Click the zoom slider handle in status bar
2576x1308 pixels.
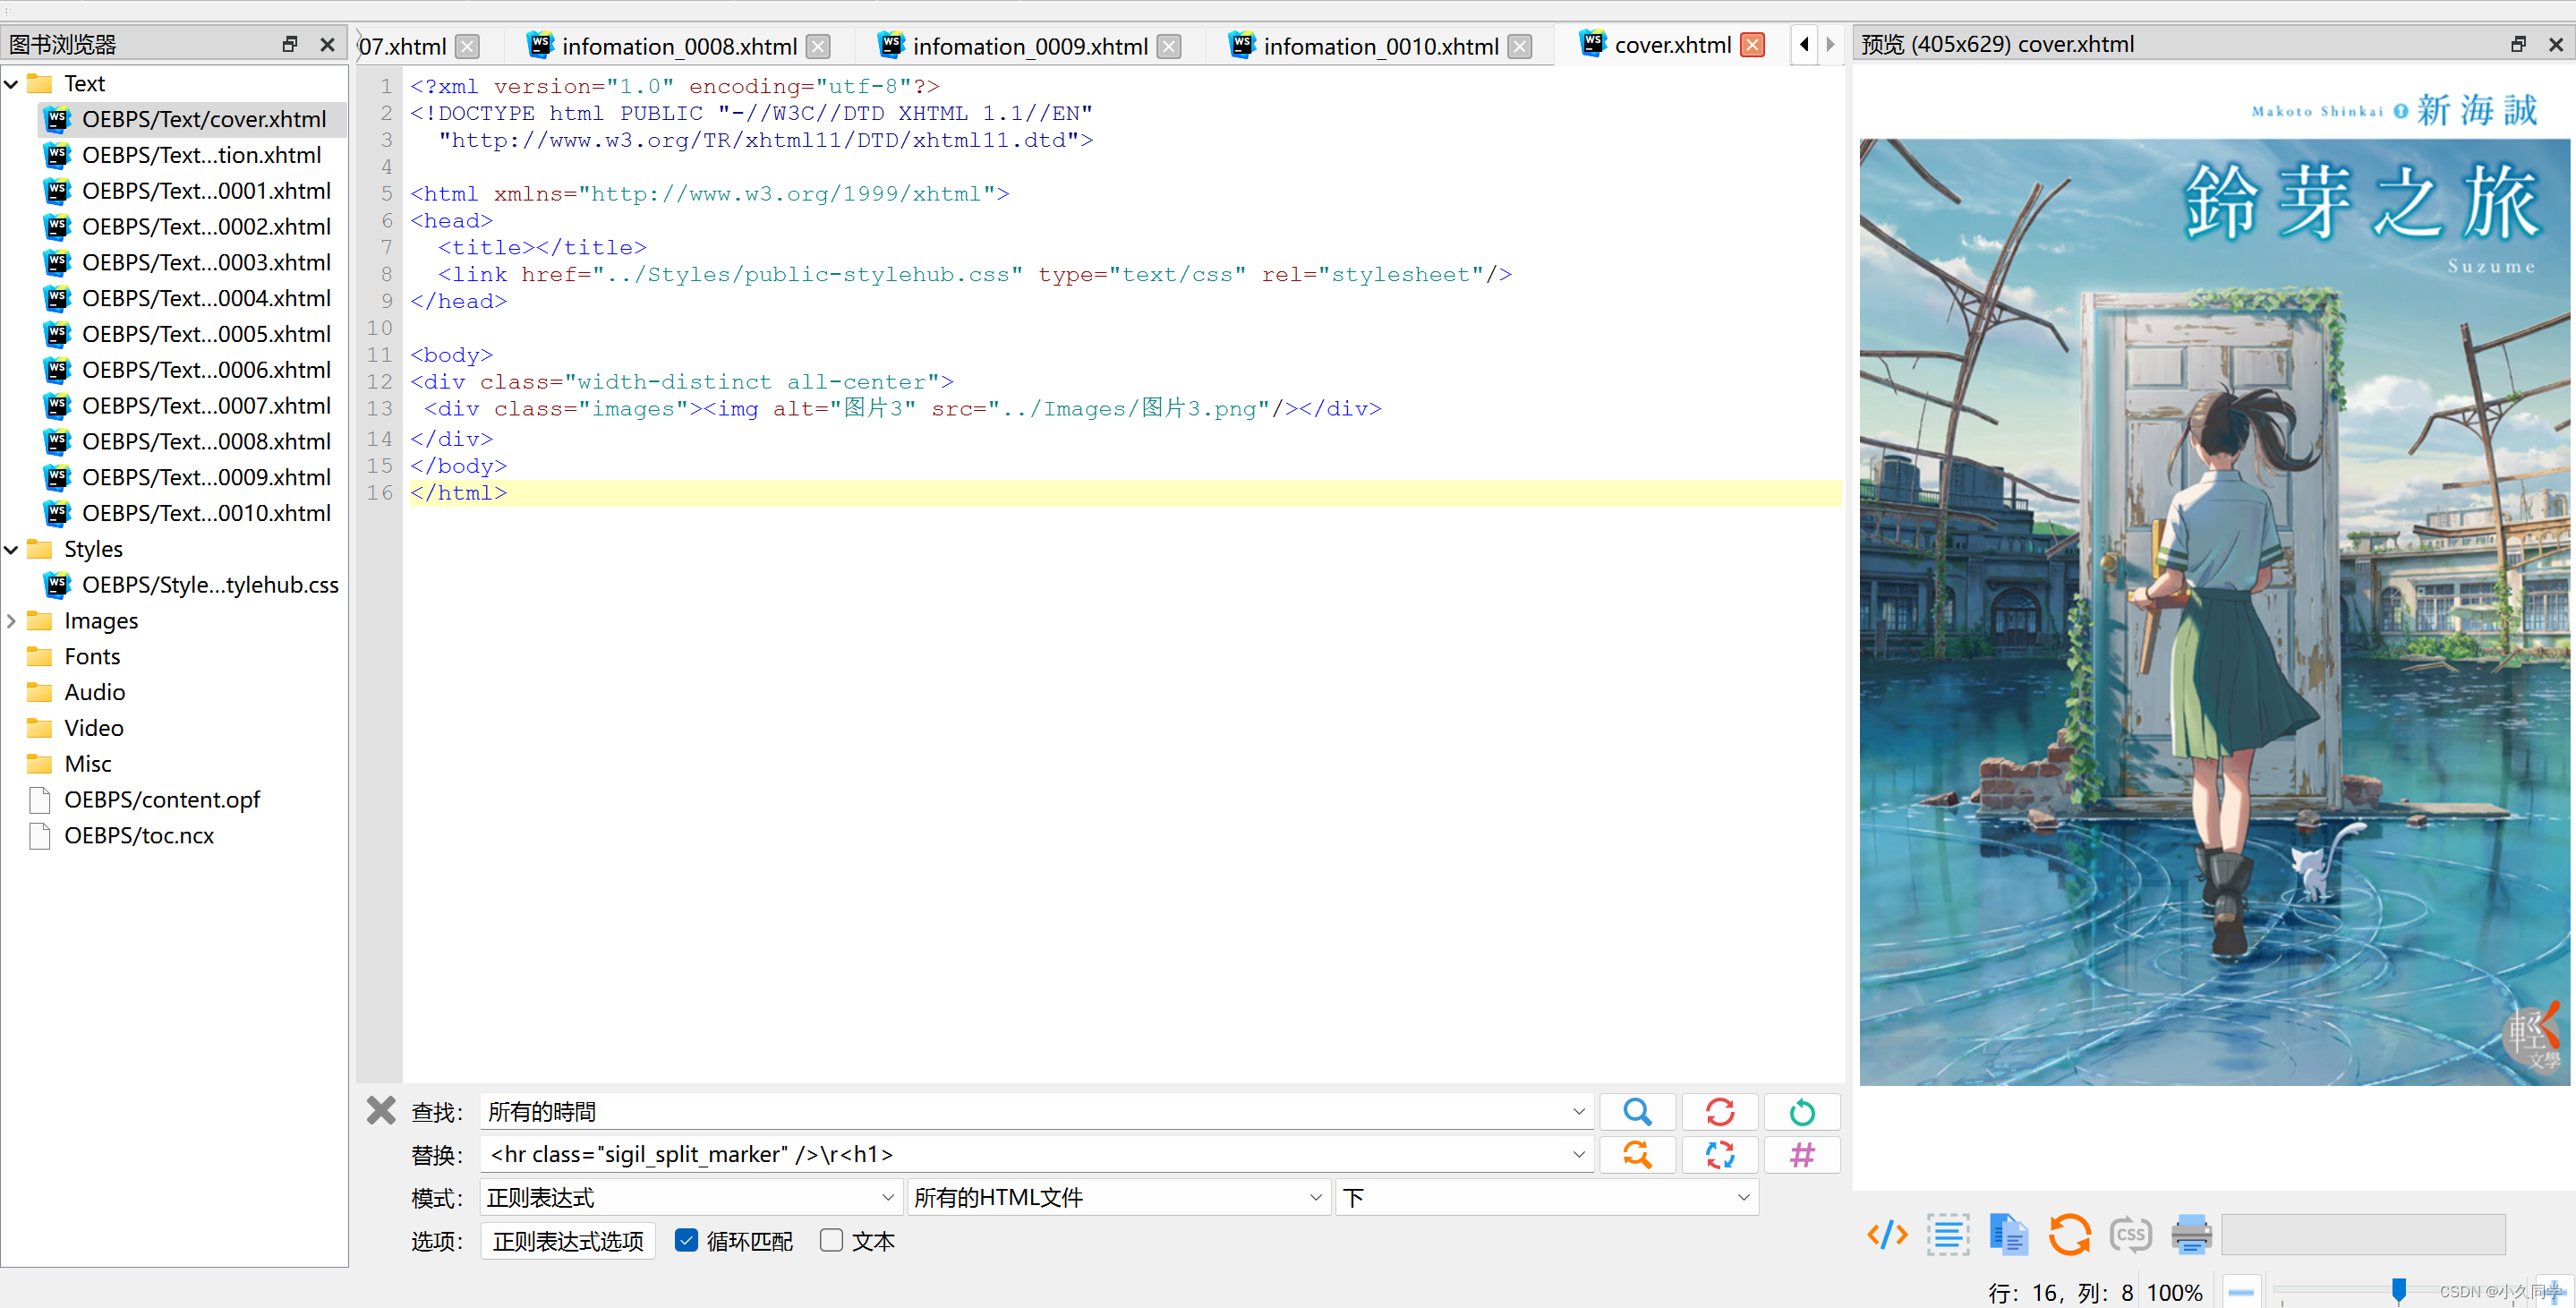coord(2398,1290)
